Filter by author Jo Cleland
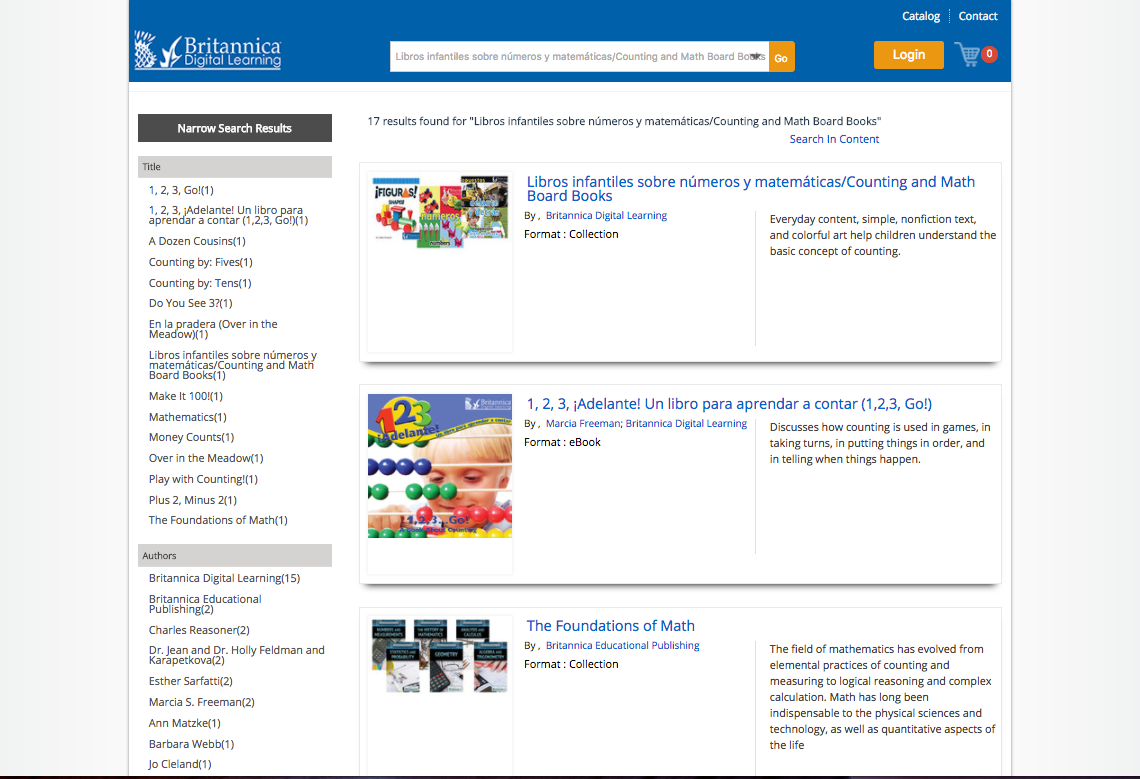The width and height of the screenshot is (1140, 779). (x=180, y=764)
